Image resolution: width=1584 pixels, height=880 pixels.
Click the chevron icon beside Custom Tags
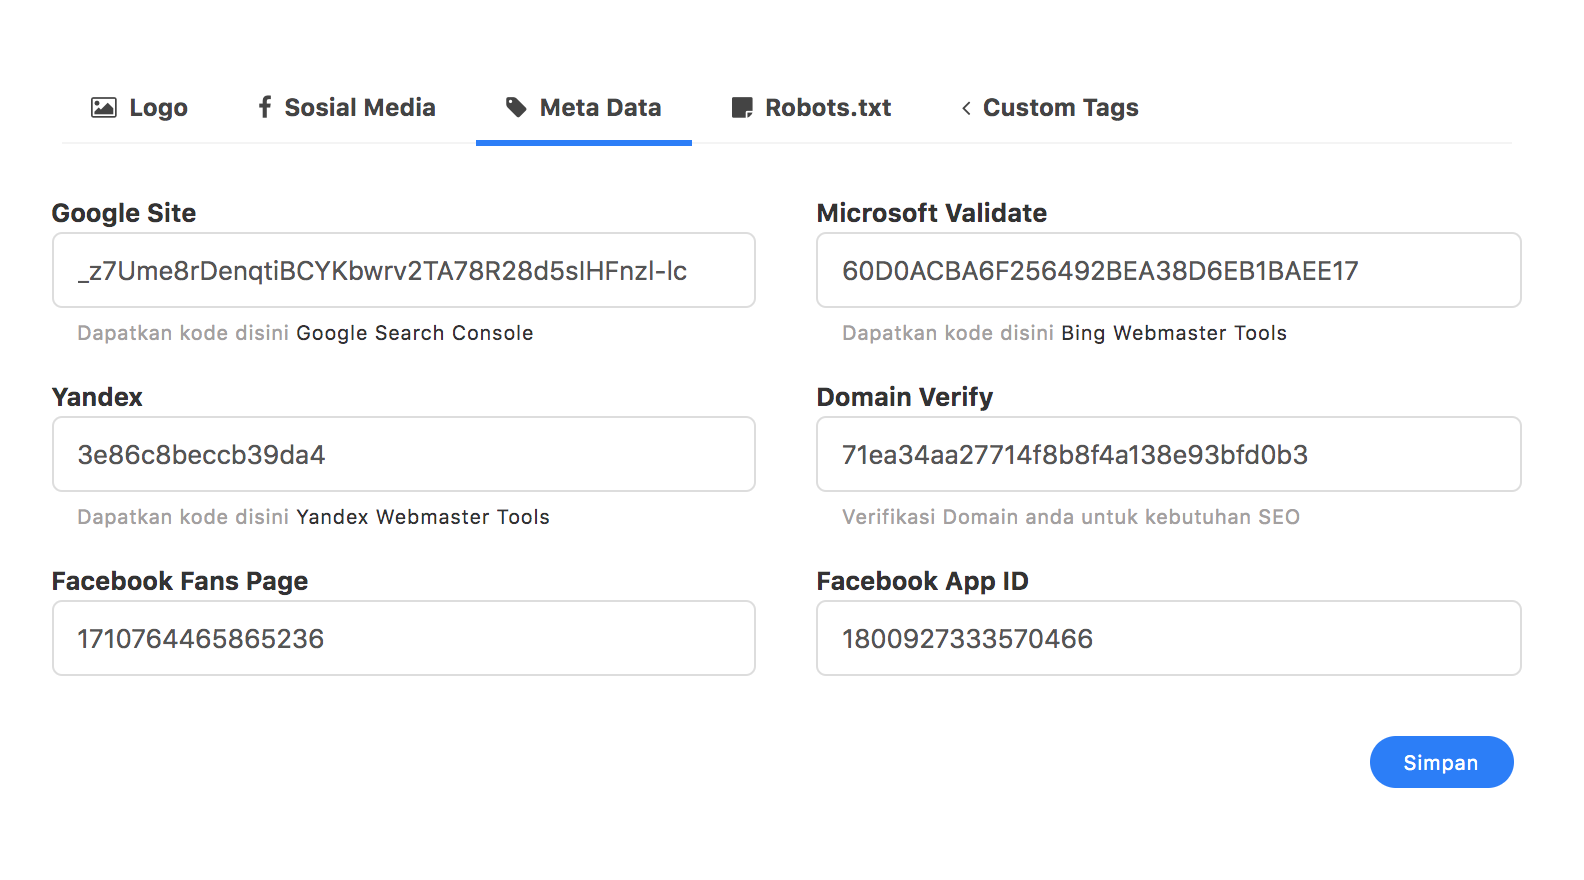pos(966,108)
